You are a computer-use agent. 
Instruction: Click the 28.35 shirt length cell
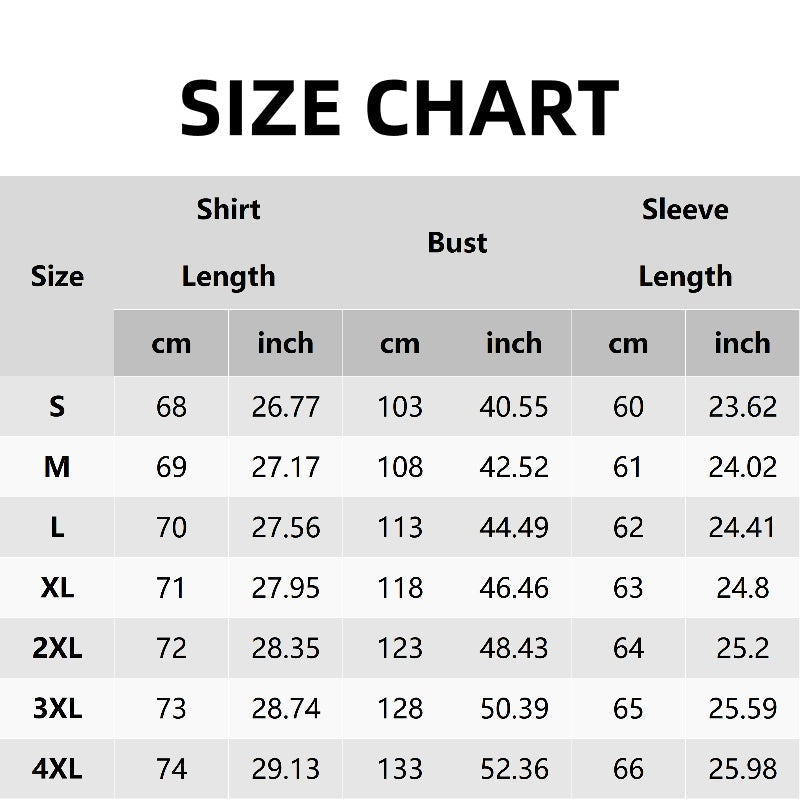pos(285,648)
